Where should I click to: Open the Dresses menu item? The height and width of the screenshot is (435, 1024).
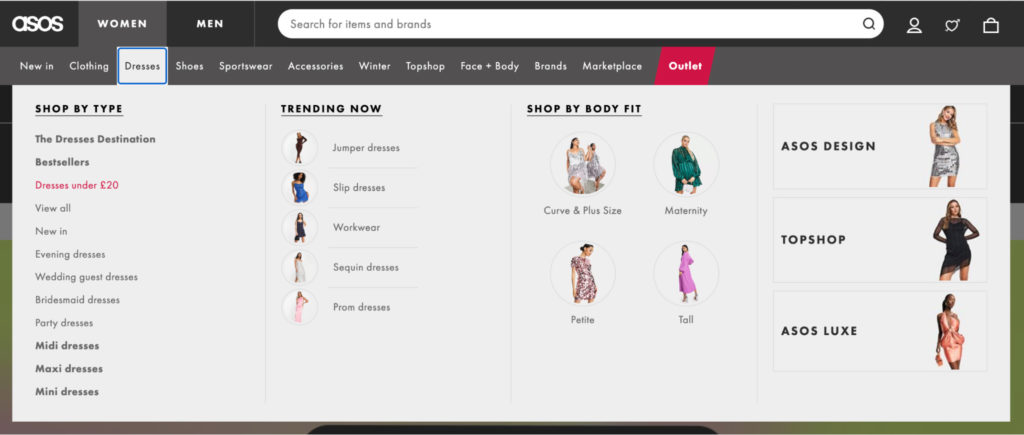[x=142, y=66]
